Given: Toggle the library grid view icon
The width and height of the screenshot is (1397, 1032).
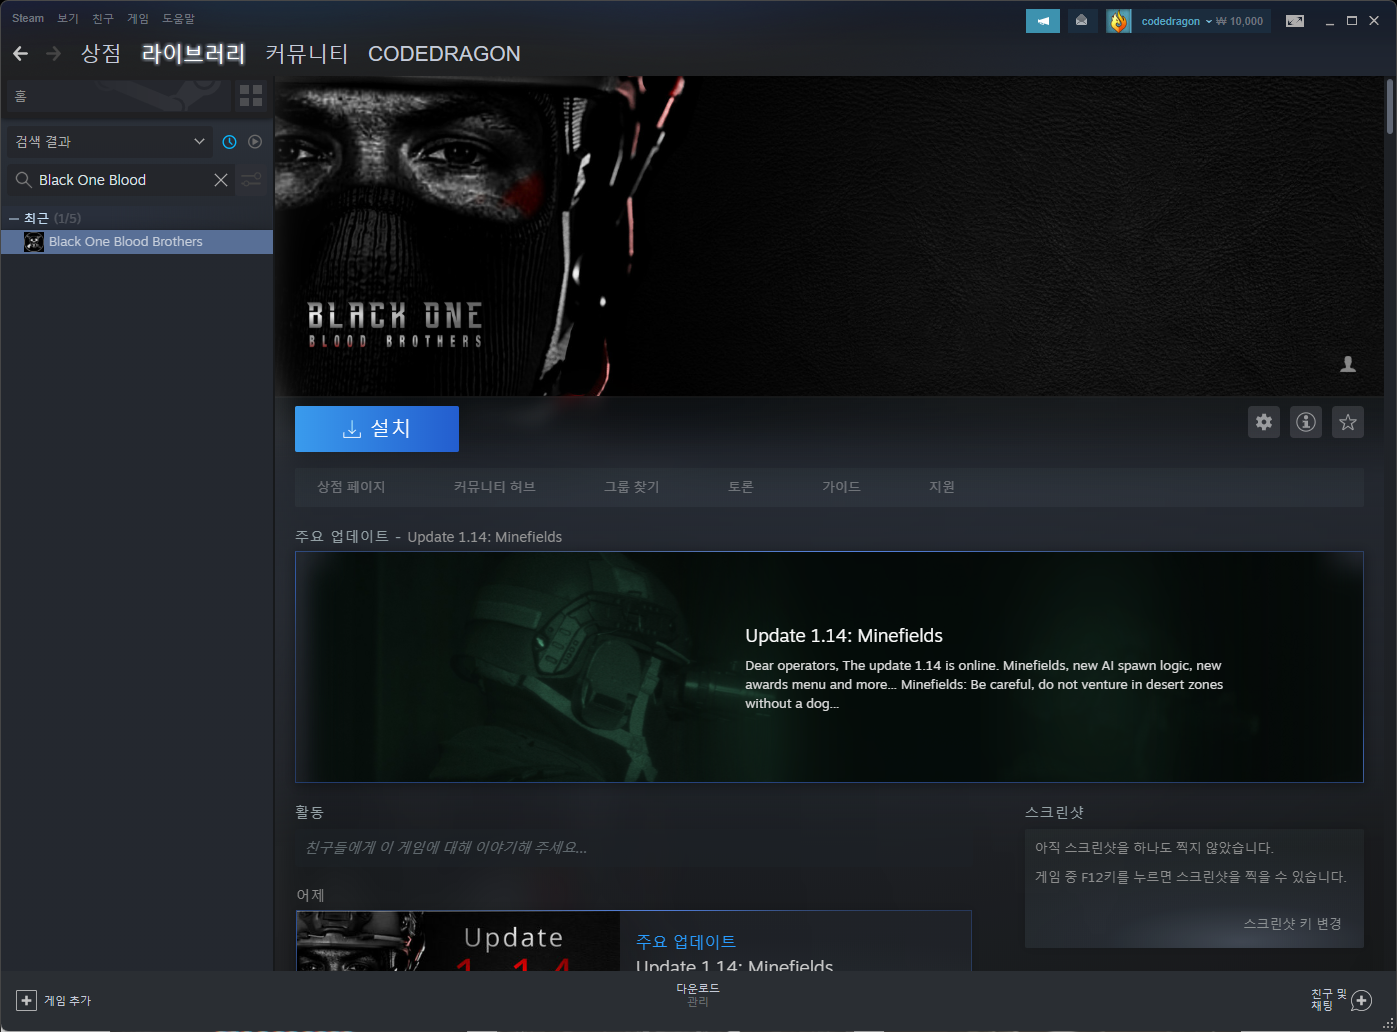Looking at the screenshot, I should tap(251, 96).
